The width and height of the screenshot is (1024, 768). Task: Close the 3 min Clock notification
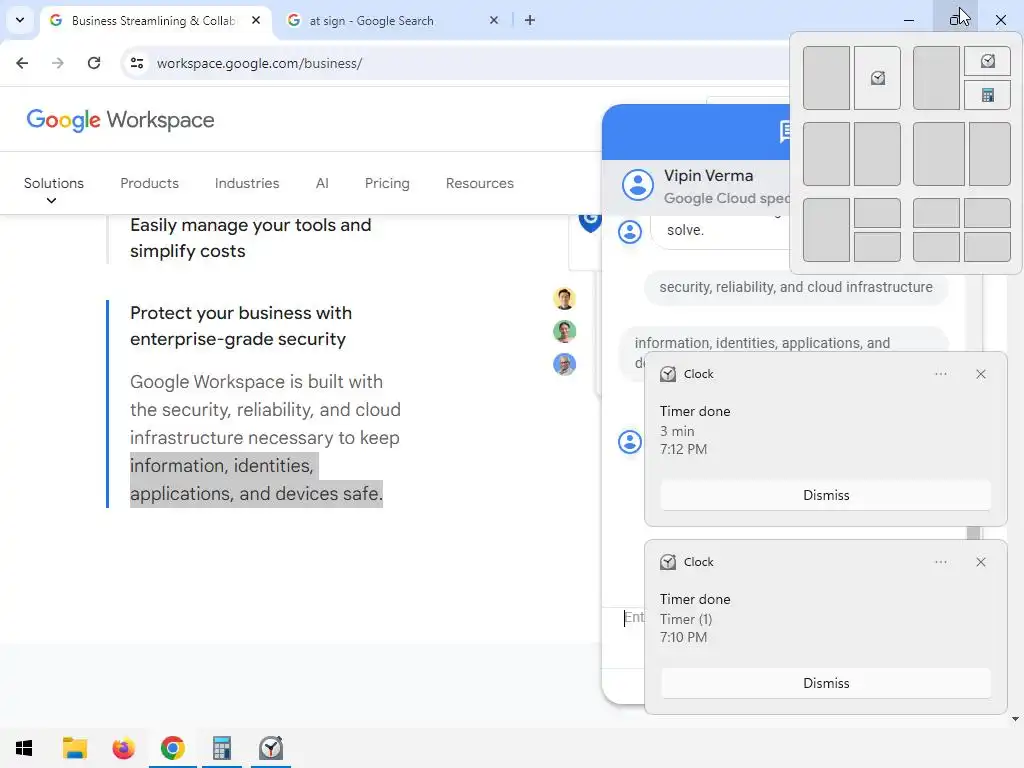[x=981, y=374]
